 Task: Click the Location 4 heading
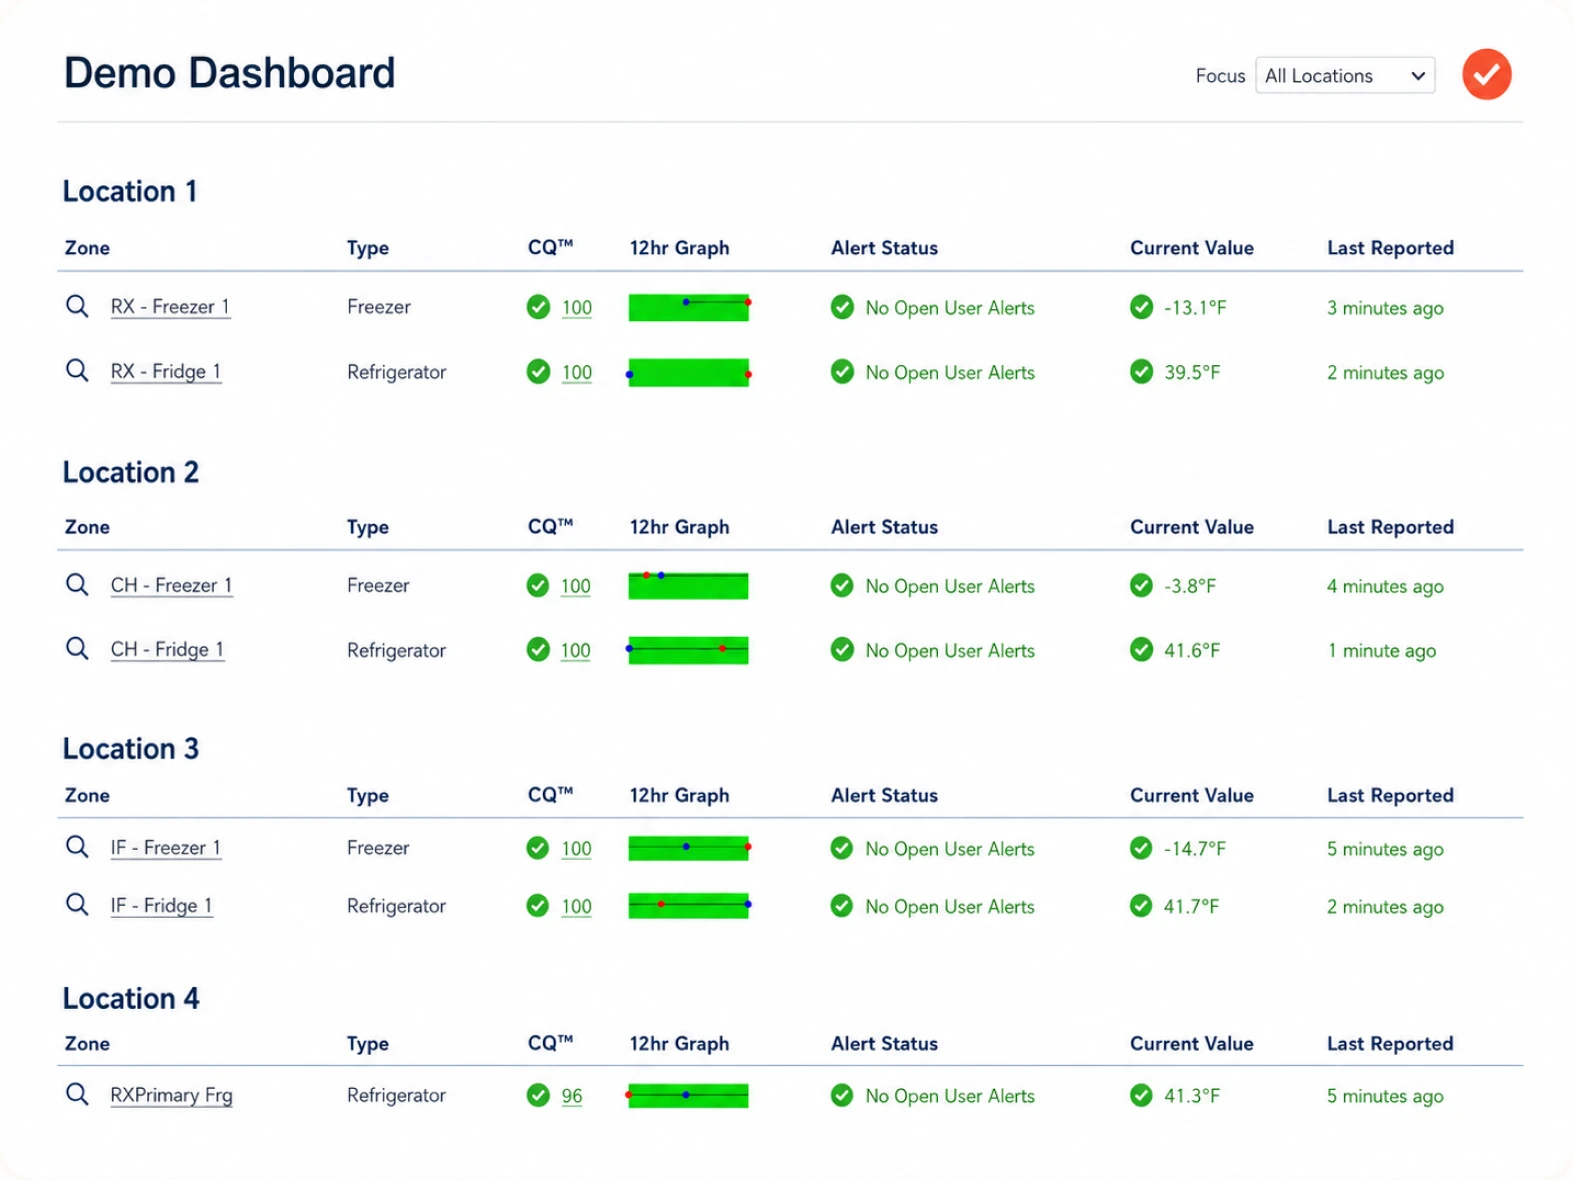[131, 998]
